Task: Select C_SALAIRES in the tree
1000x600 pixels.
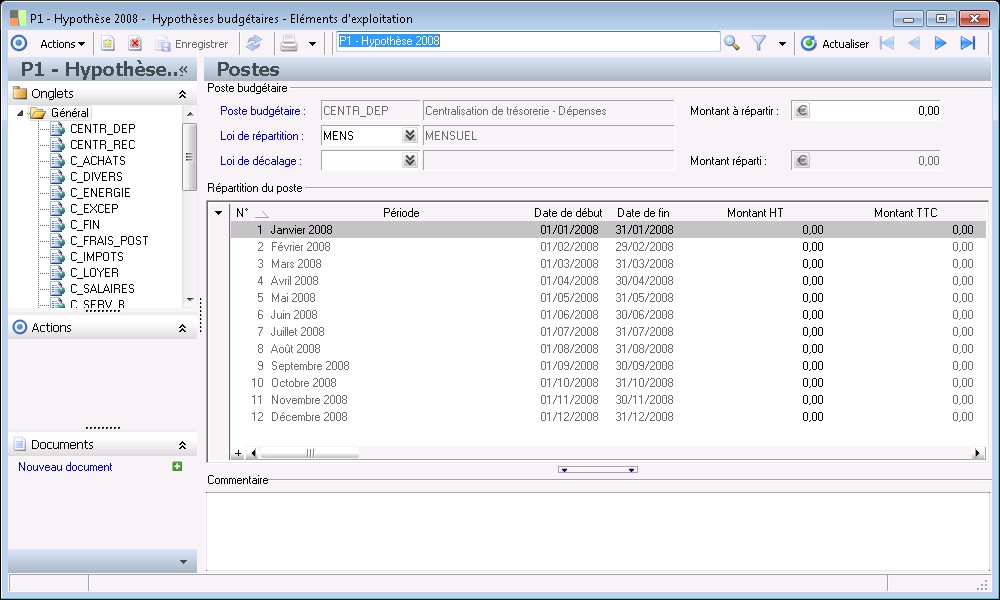Action: pos(102,289)
